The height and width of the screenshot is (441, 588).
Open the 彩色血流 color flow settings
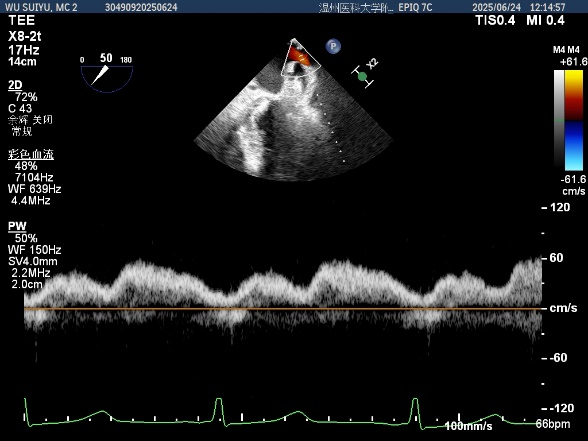[x=31, y=154]
